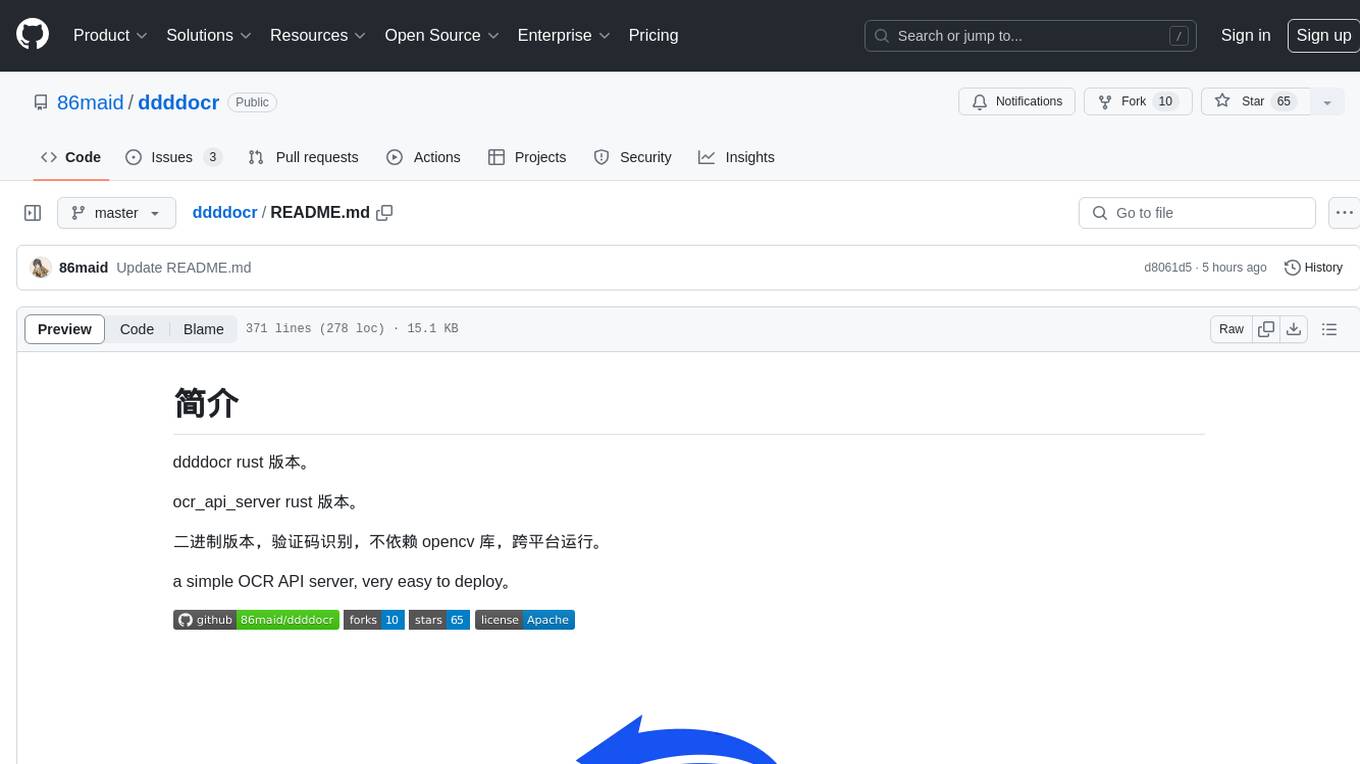The height and width of the screenshot is (764, 1360).
Task: Open the commit author 86maid link
Action: tap(83, 268)
